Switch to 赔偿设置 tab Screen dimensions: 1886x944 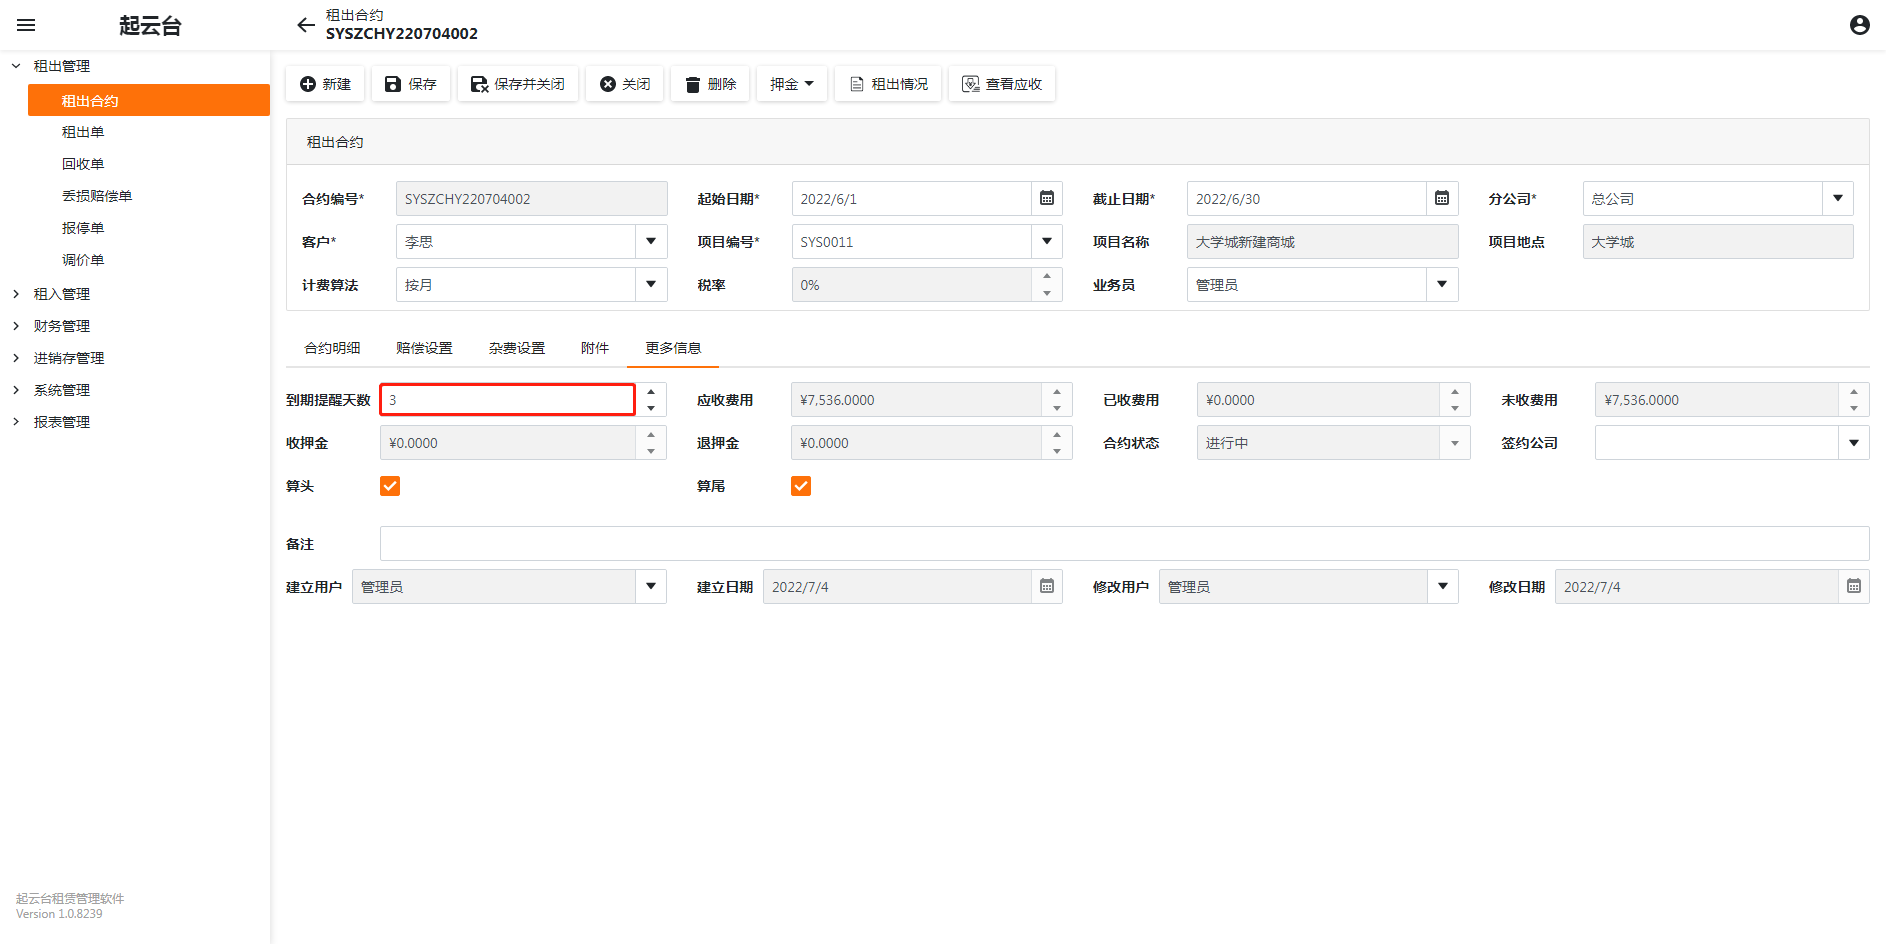click(424, 348)
